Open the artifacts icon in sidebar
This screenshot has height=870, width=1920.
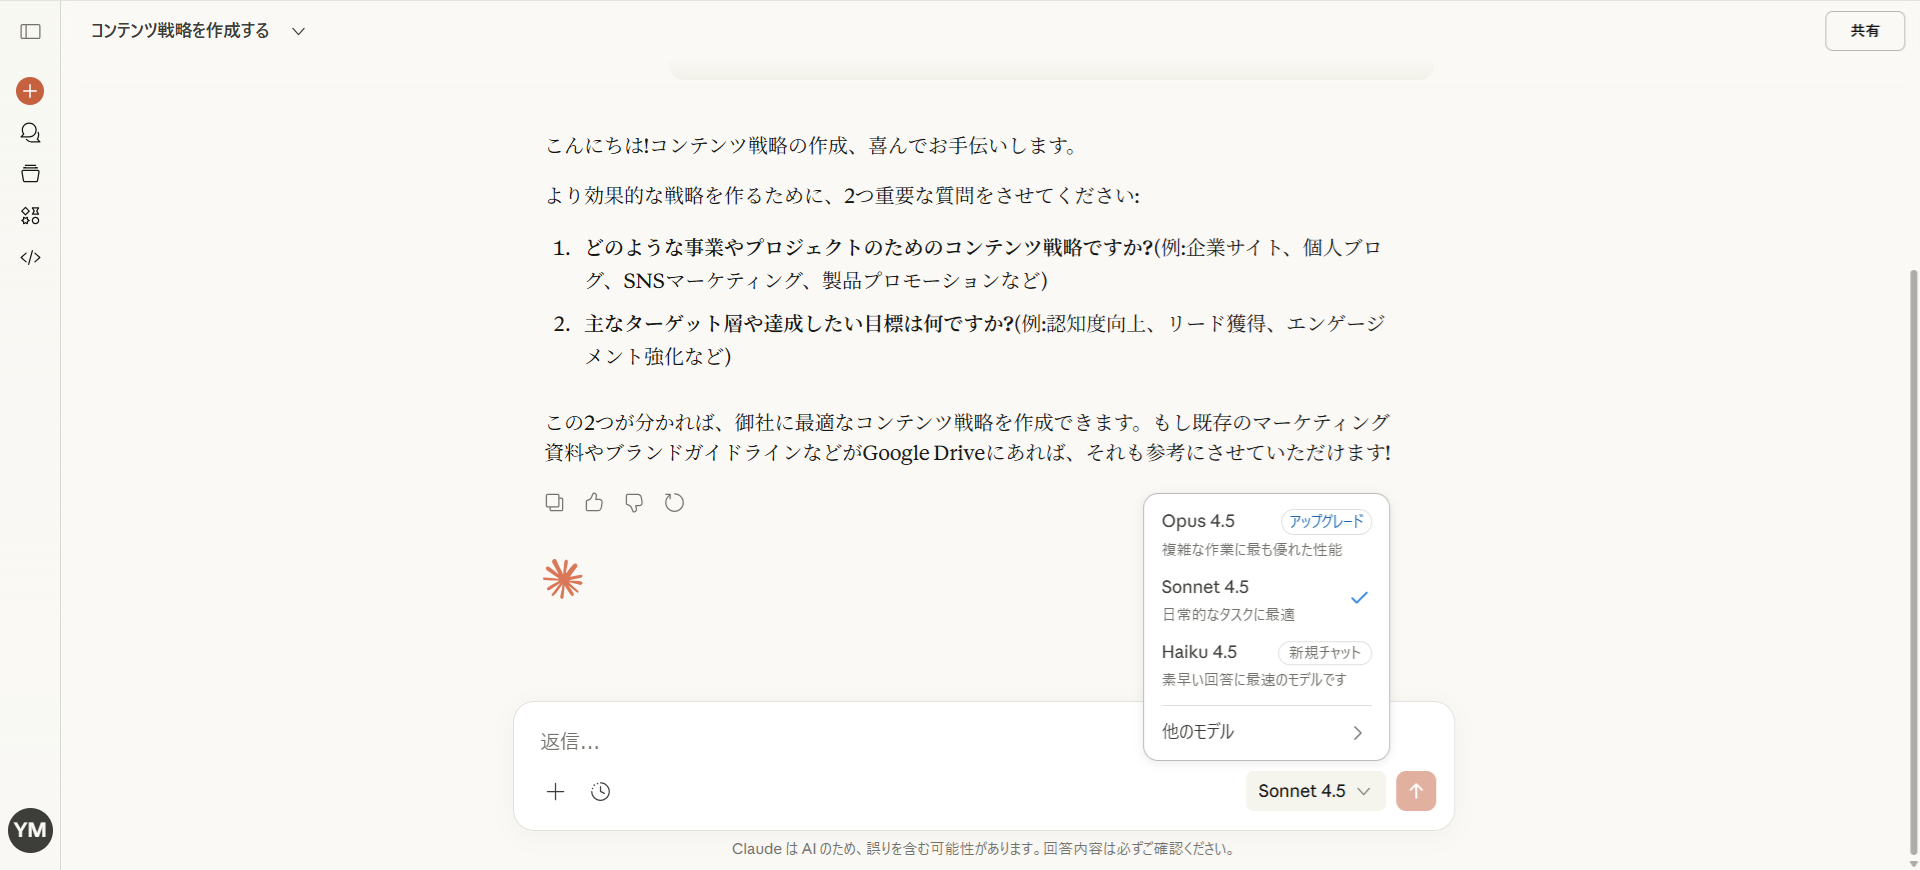tap(30, 216)
